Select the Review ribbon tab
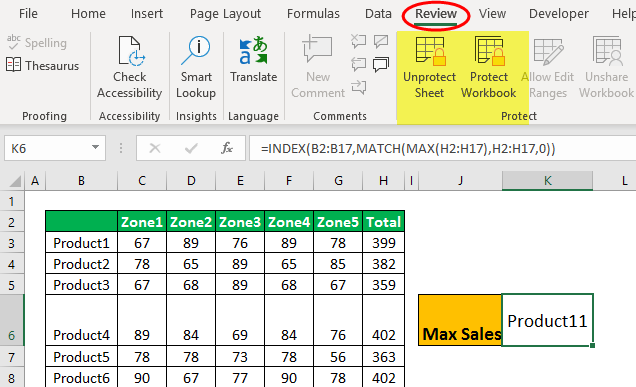 (436, 14)
